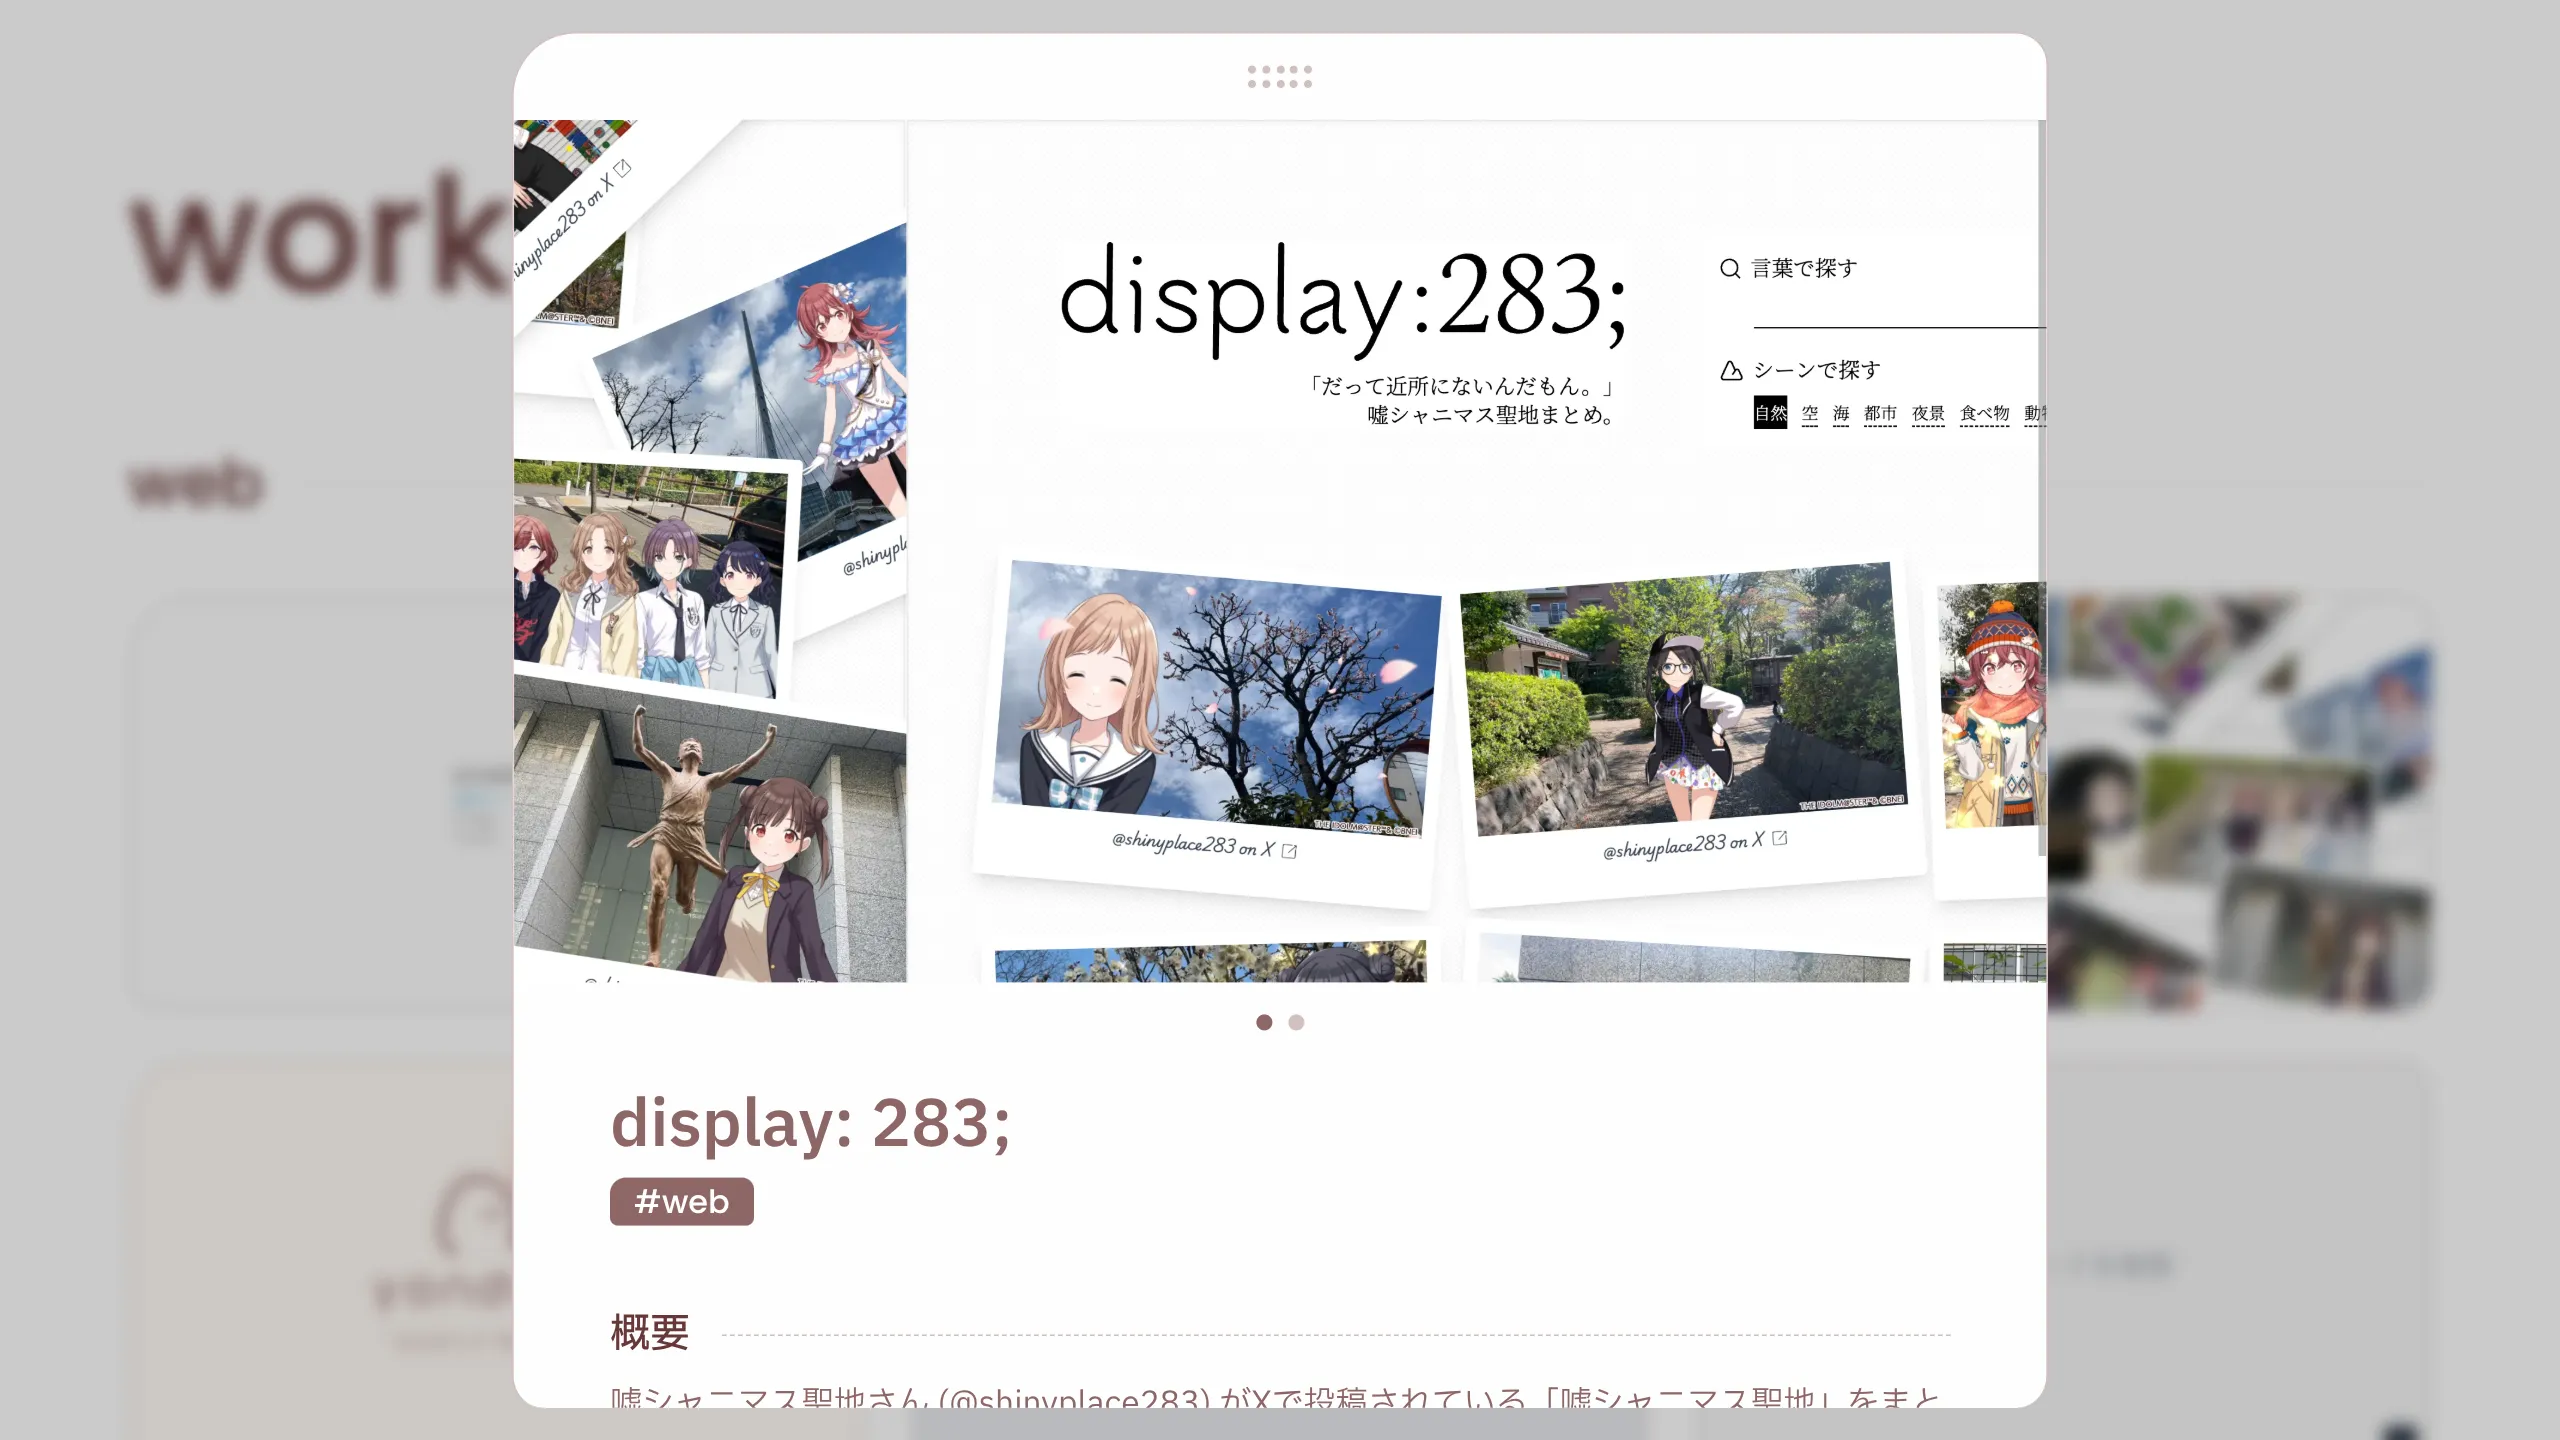Click the subtitle 嘘シャニマス聖地まとめ。
The width and height of the screenshot is (2560, 1440).
click(x=1492, y=415)
